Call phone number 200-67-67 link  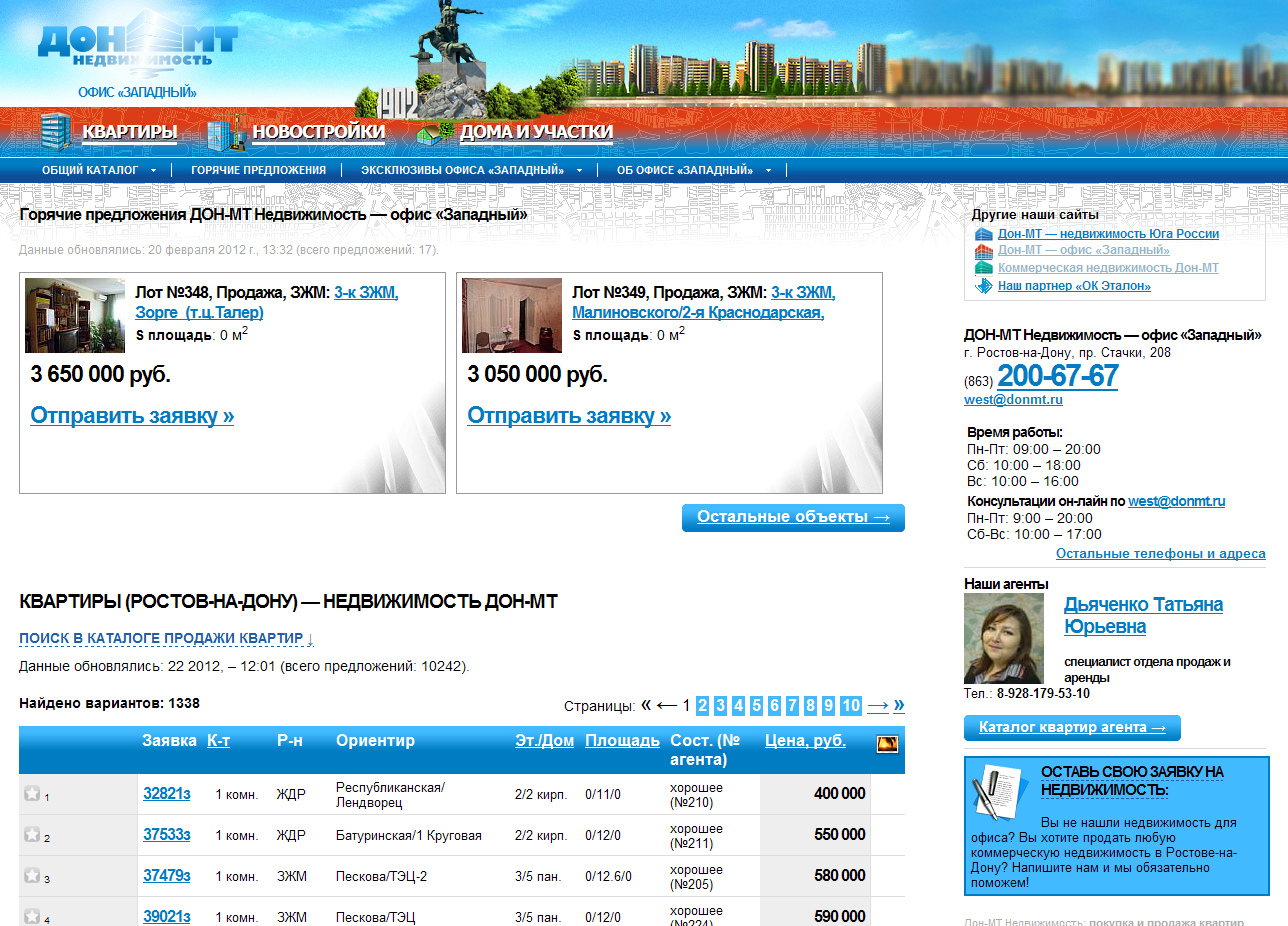[x=1058, y=376]
